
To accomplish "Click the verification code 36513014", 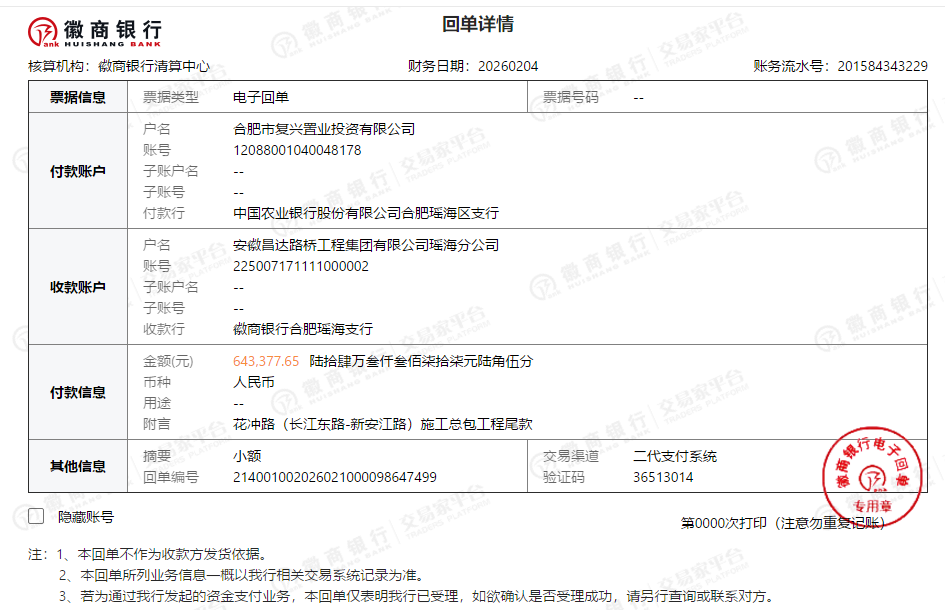I will coord(663,477).
